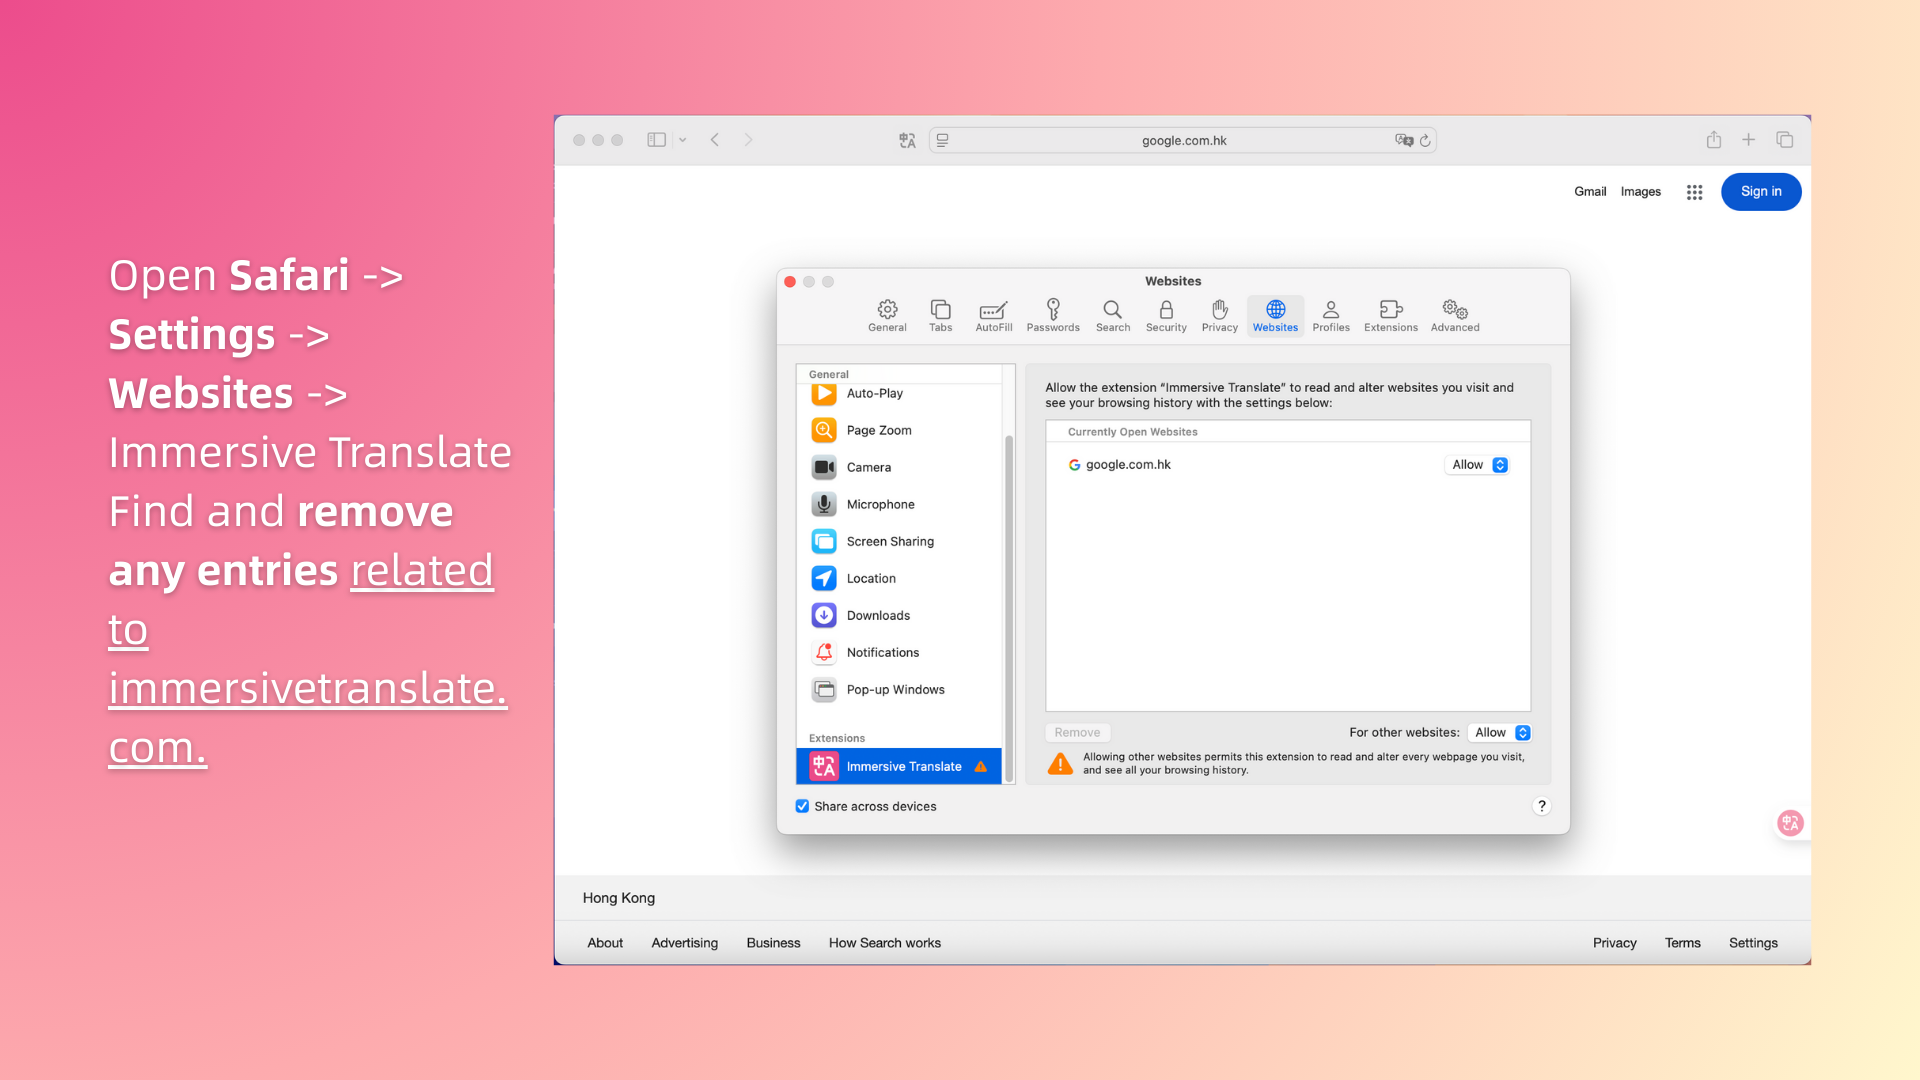Click Immersive Translate toolbar extension icon
Image resolution: width=1920 pixels, height=1080 pixels.
907,141
